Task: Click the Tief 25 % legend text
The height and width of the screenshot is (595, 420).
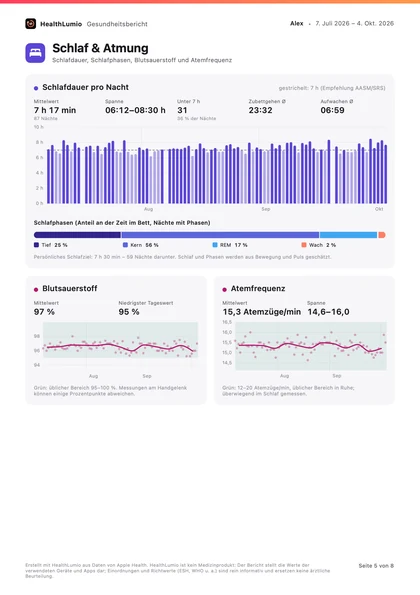Action: (54, 245)
